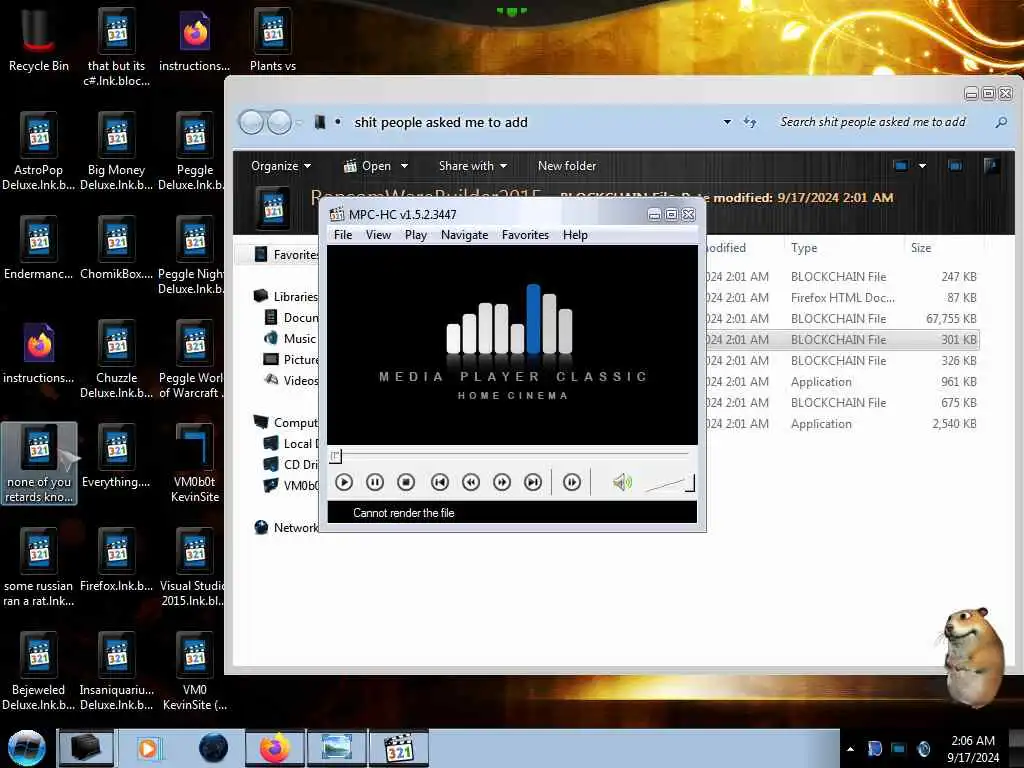Open the Help menu in MPC-HC
This screenshot has height=768, width=1024.
tap(575, 234)
